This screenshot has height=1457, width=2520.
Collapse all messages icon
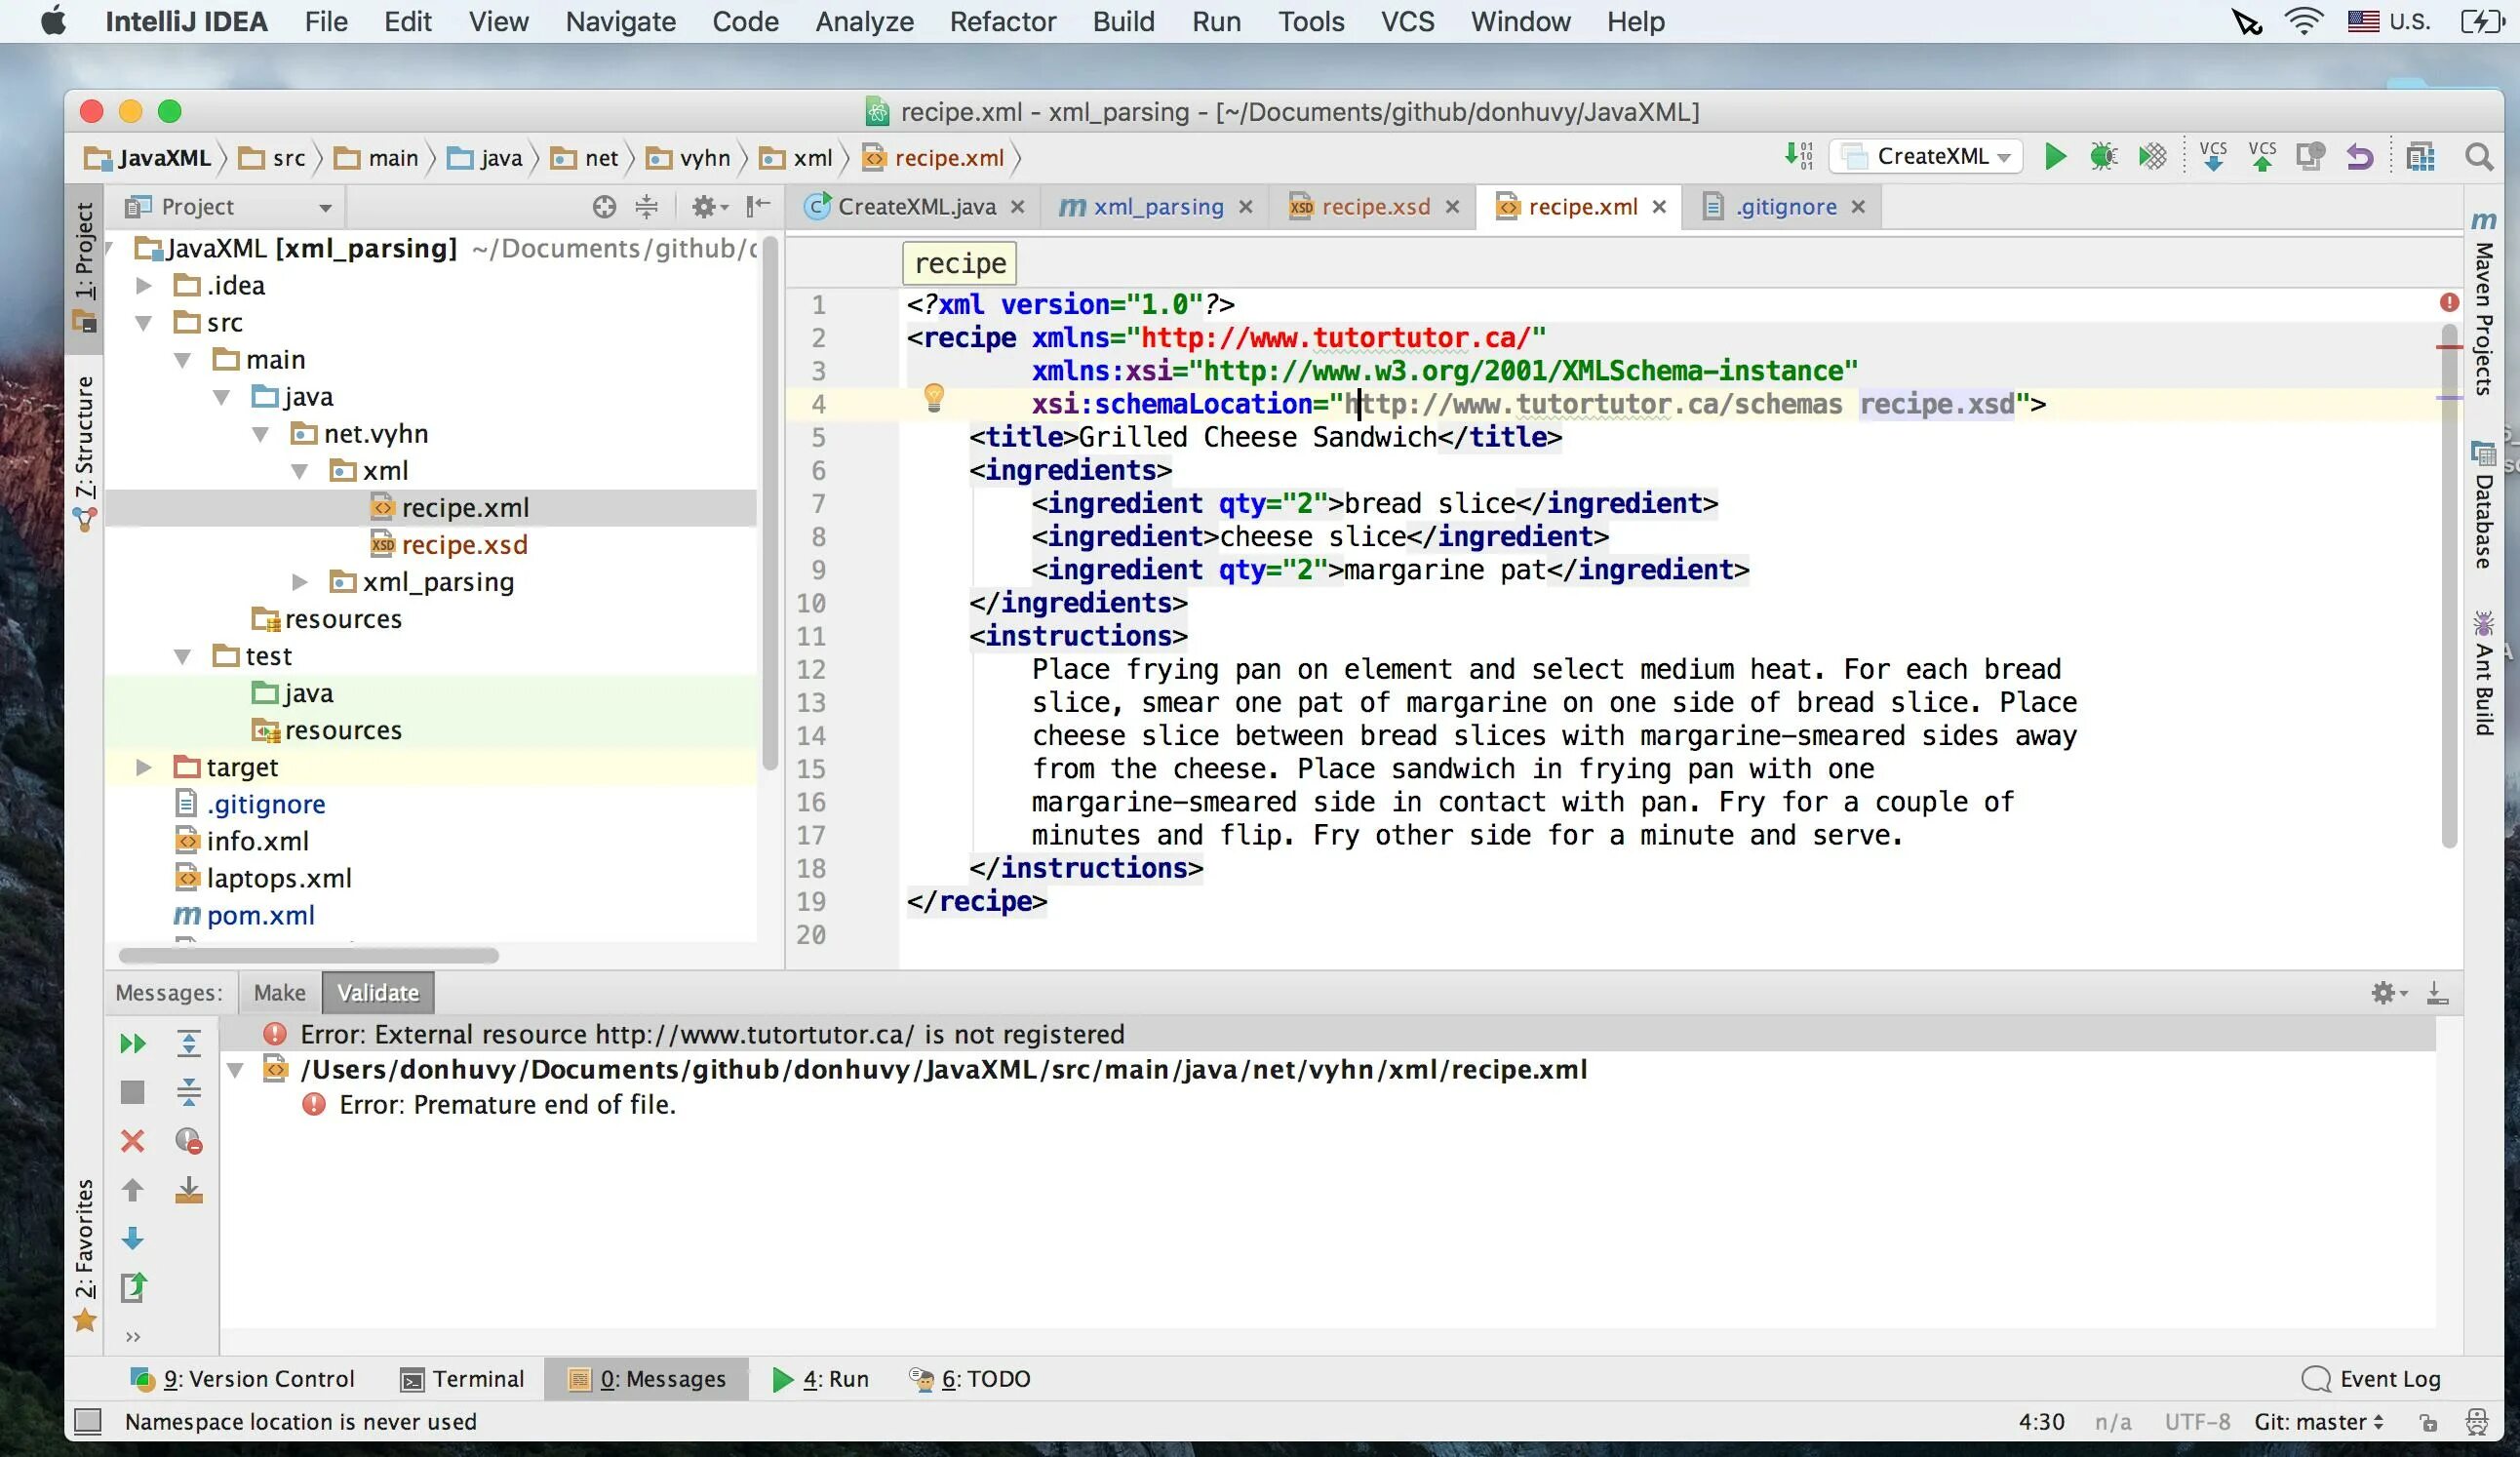coord(188,1092)
